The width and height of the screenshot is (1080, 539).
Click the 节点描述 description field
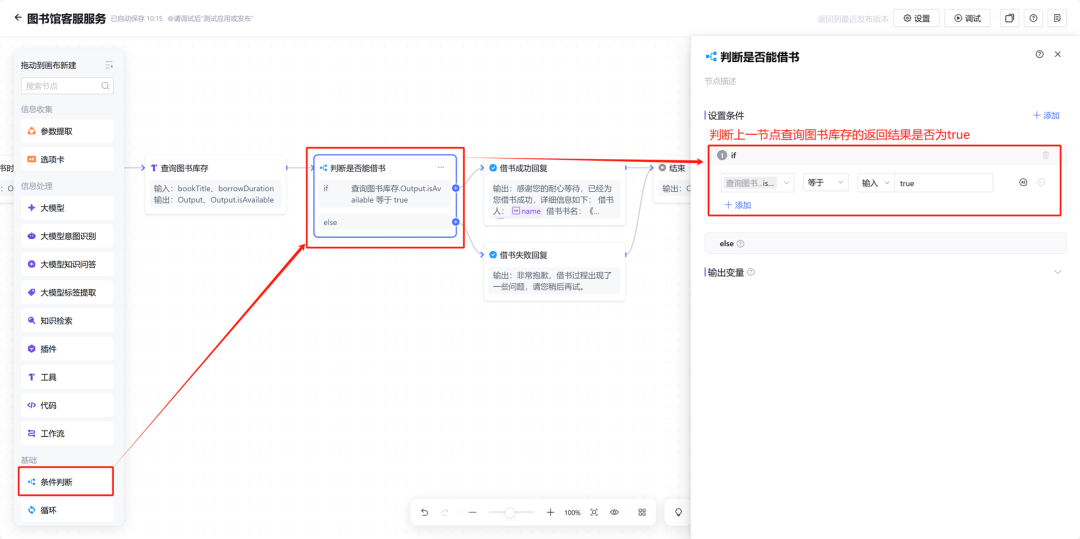click(x=720, y=81)
